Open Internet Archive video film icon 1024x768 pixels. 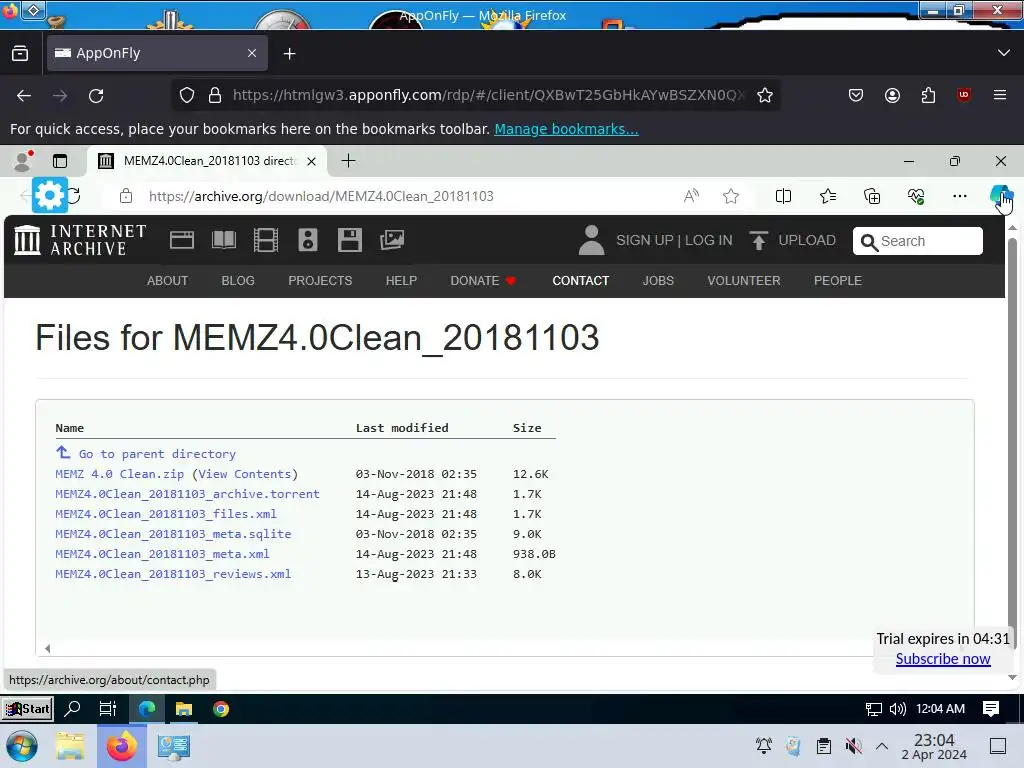point(266,240)
